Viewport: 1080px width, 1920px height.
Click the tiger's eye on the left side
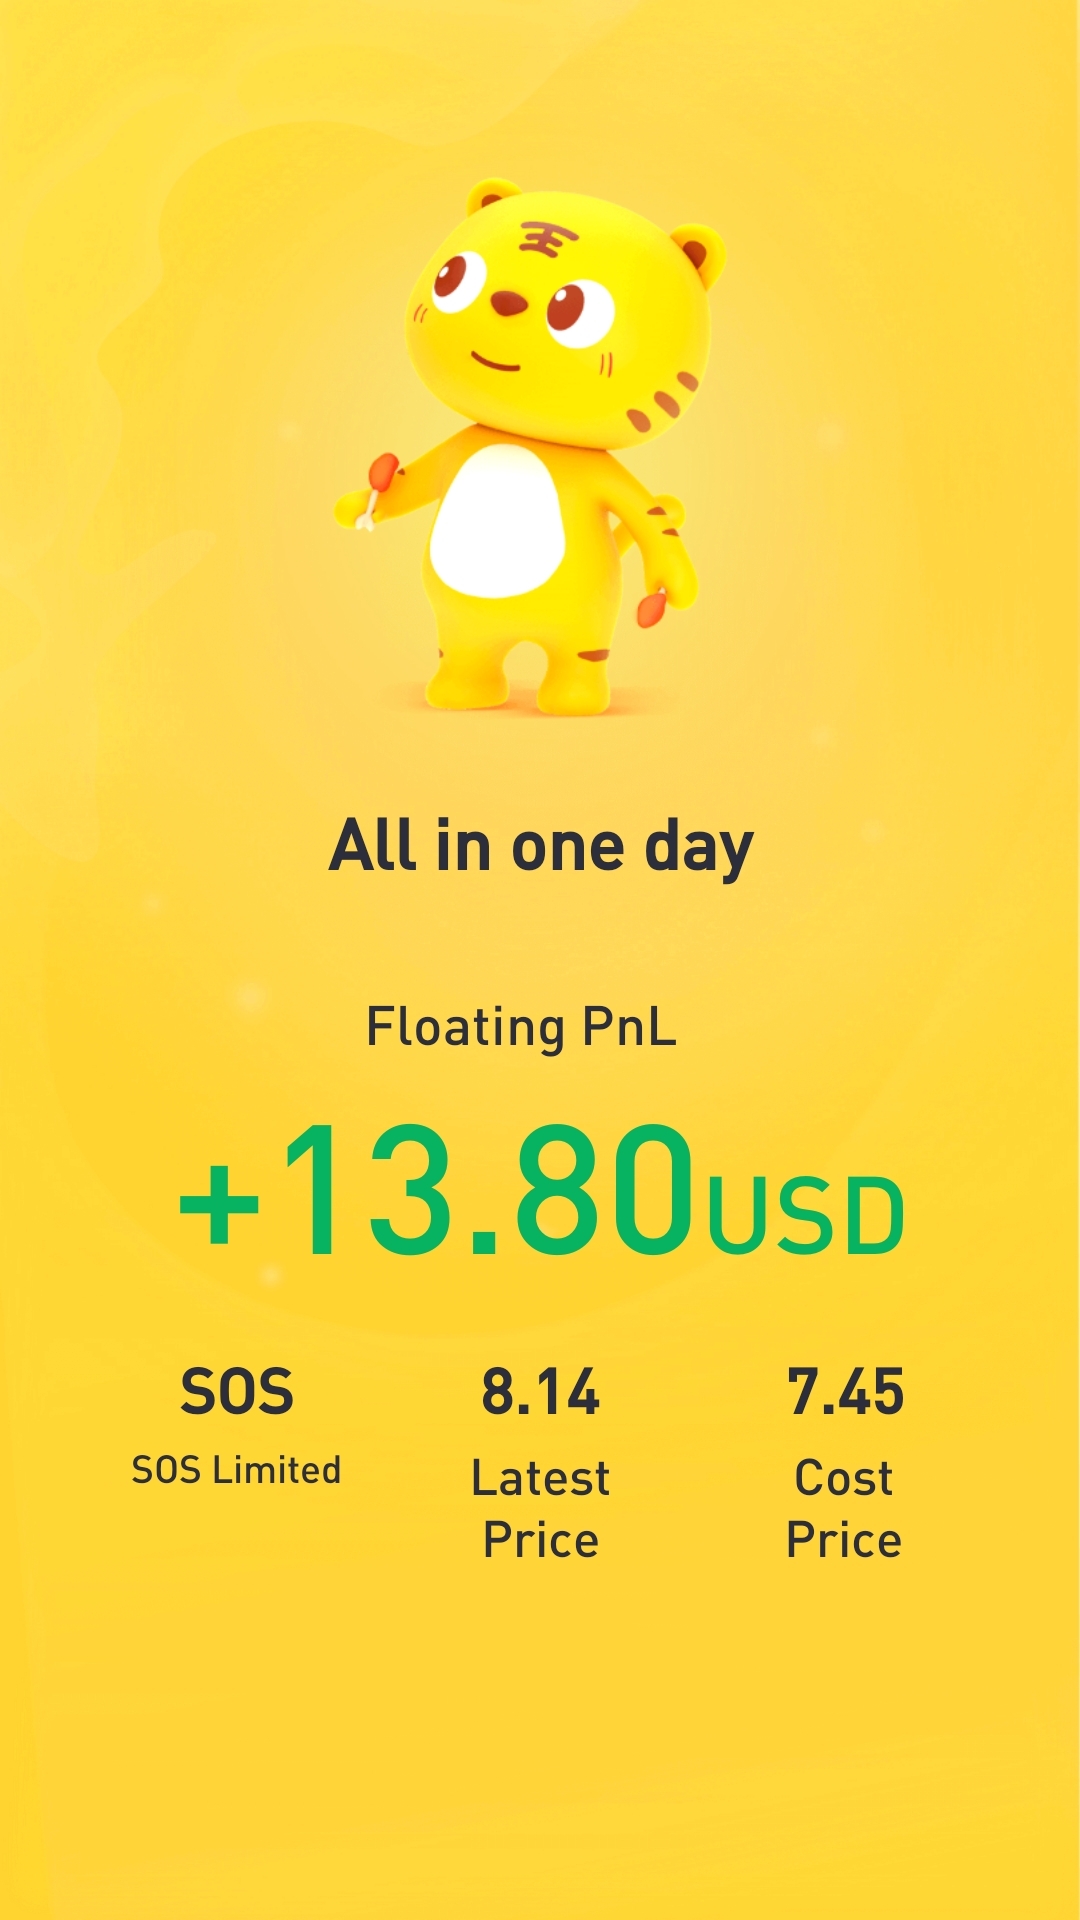458,279
